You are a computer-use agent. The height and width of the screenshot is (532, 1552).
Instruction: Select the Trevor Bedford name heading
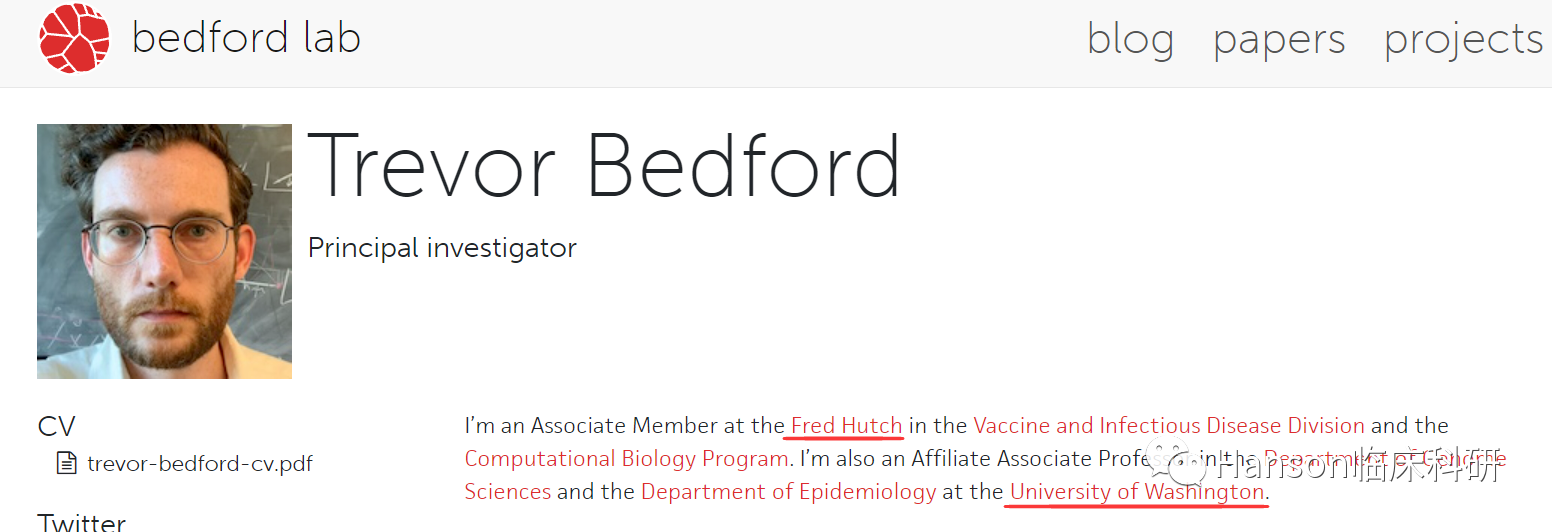pos(604,166)
